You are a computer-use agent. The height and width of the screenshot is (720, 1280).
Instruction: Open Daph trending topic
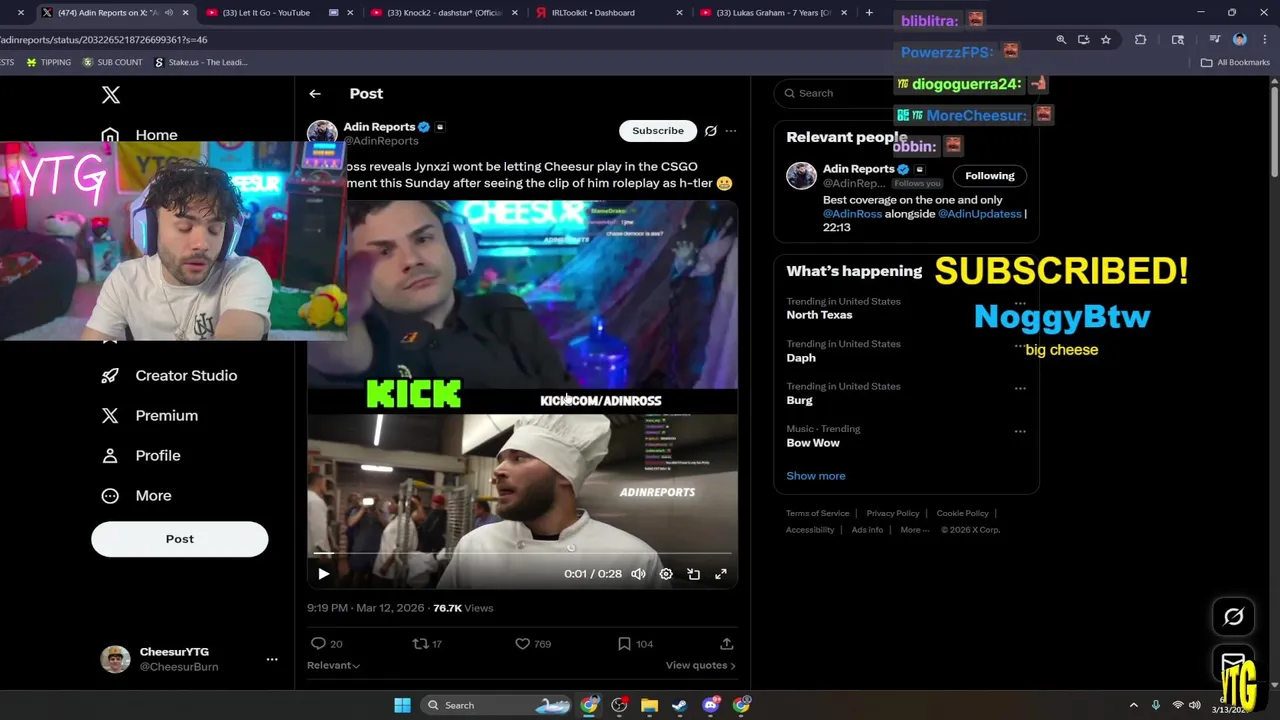(801, 358)
